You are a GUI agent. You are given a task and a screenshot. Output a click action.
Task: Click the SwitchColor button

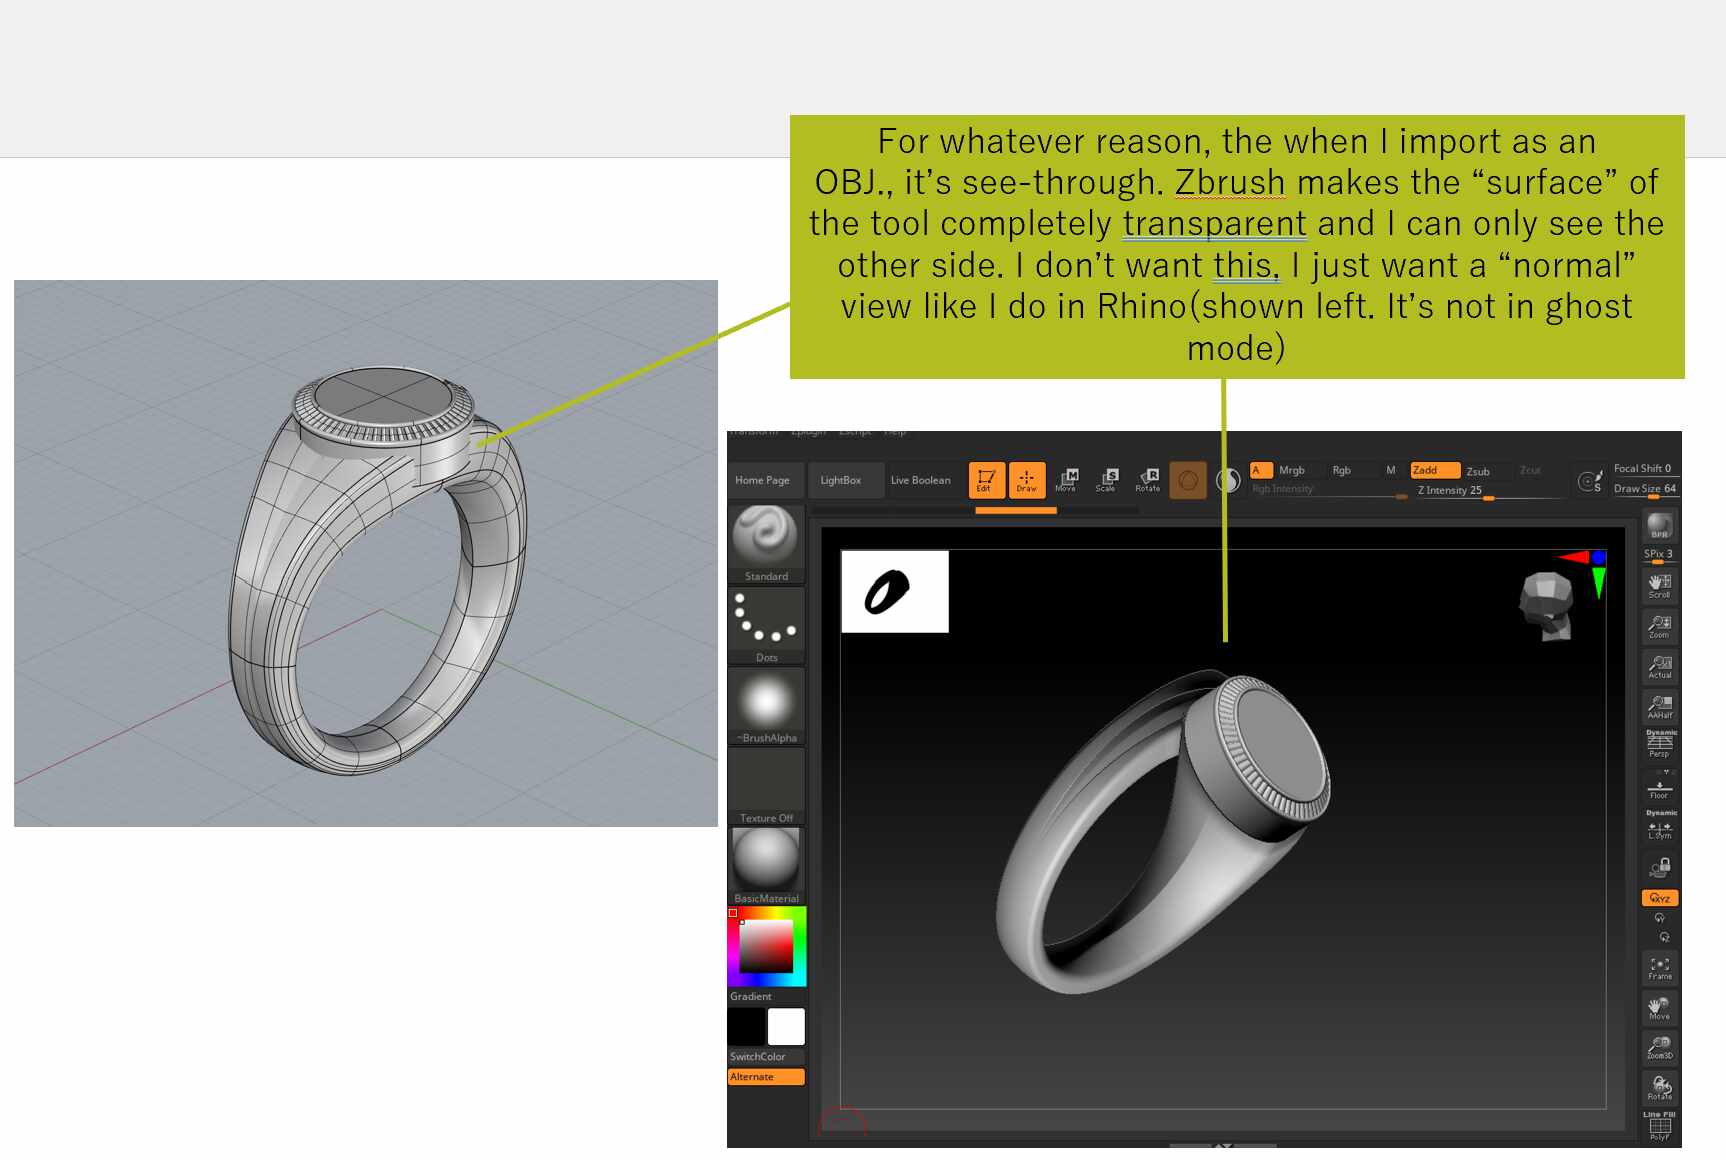point(767,1057)
